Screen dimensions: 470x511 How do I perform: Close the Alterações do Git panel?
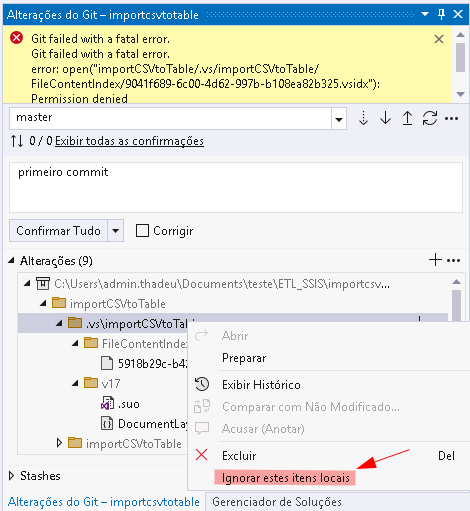point(458,14)
